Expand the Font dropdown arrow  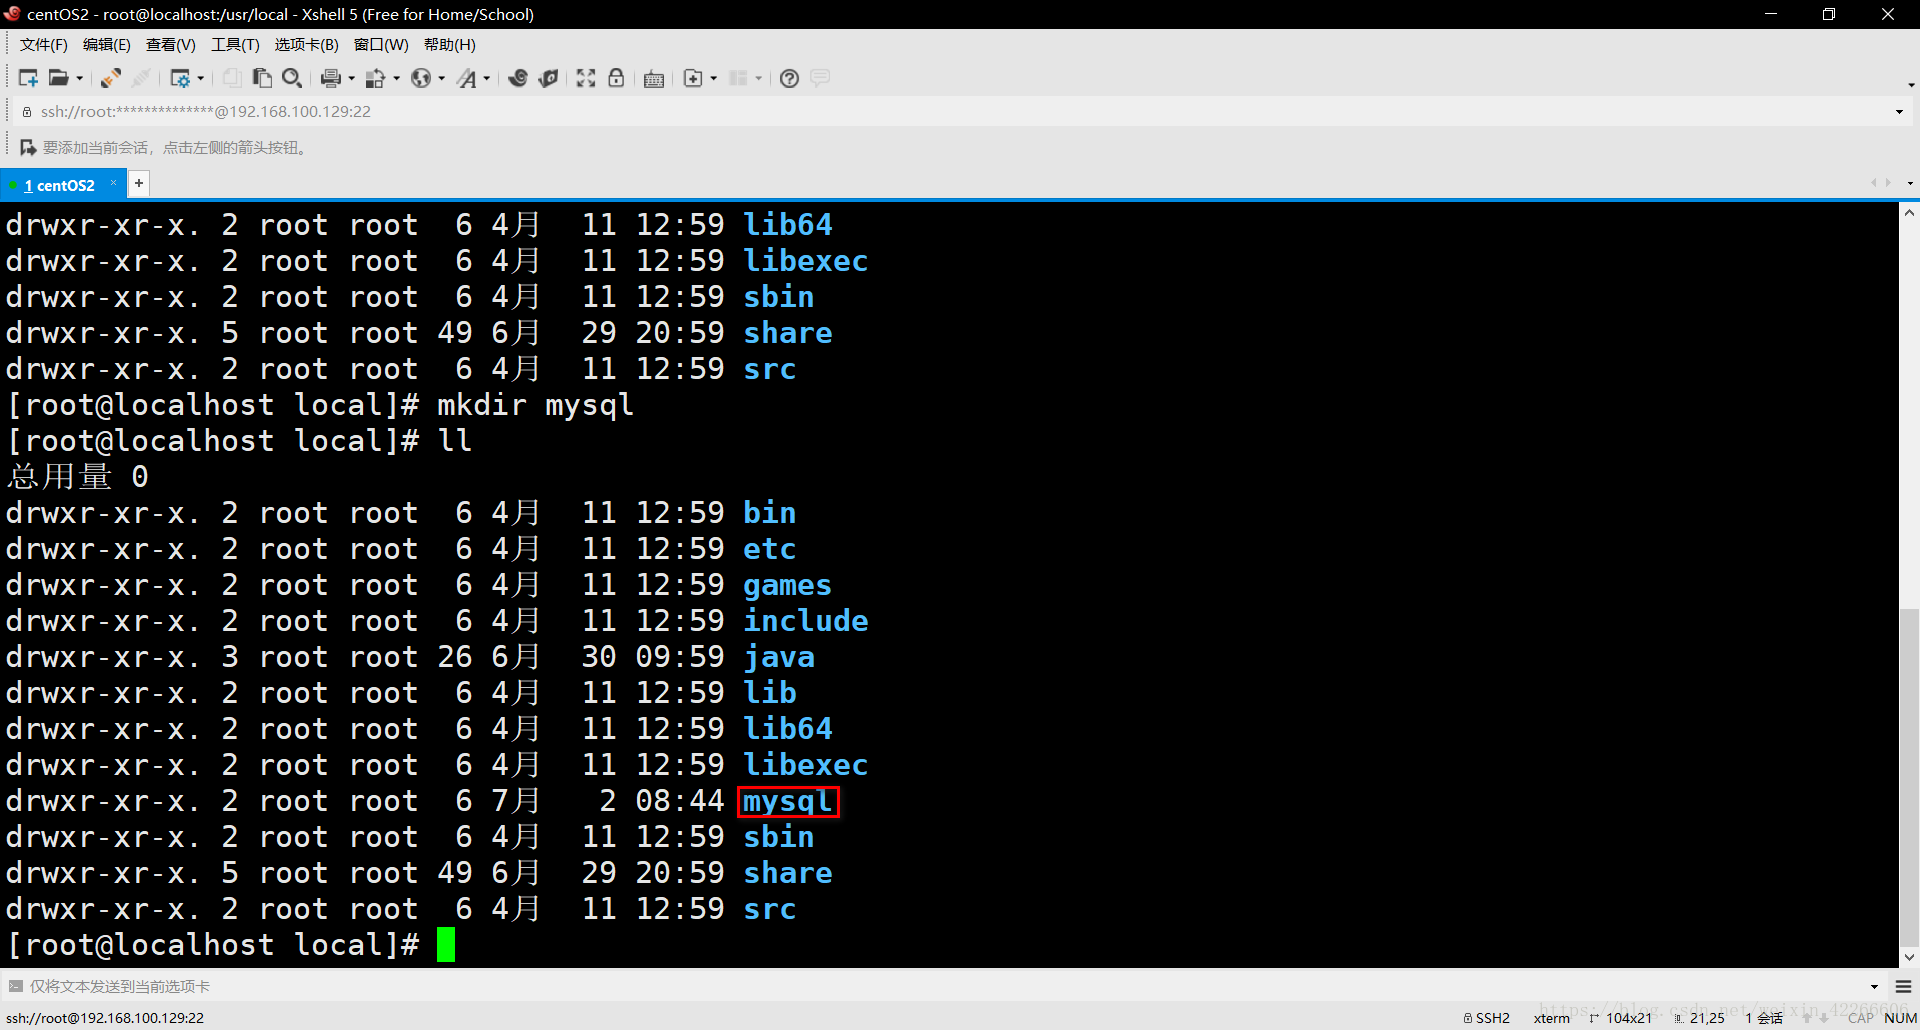pos(487,78)
